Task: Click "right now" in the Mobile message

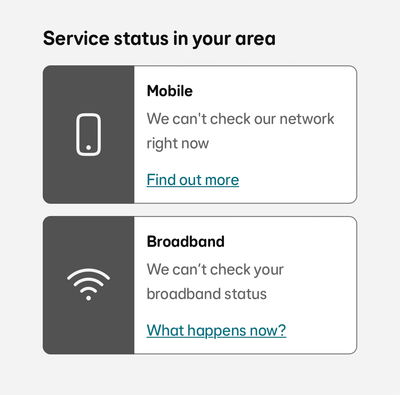Action: point(178,144)
